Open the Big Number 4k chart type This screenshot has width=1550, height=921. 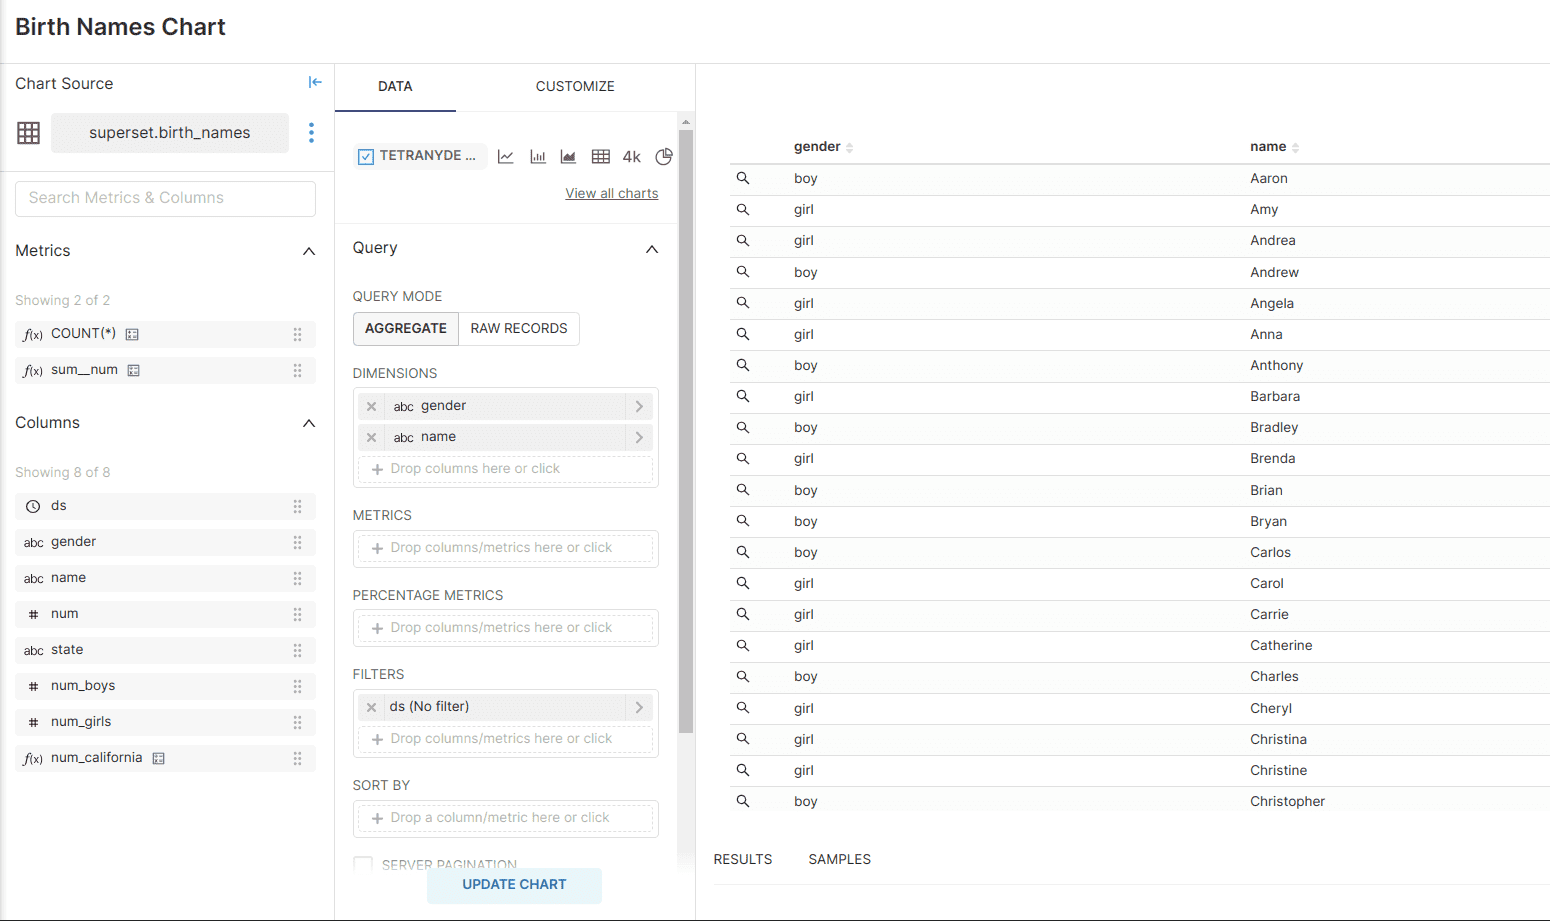[631, 156]
